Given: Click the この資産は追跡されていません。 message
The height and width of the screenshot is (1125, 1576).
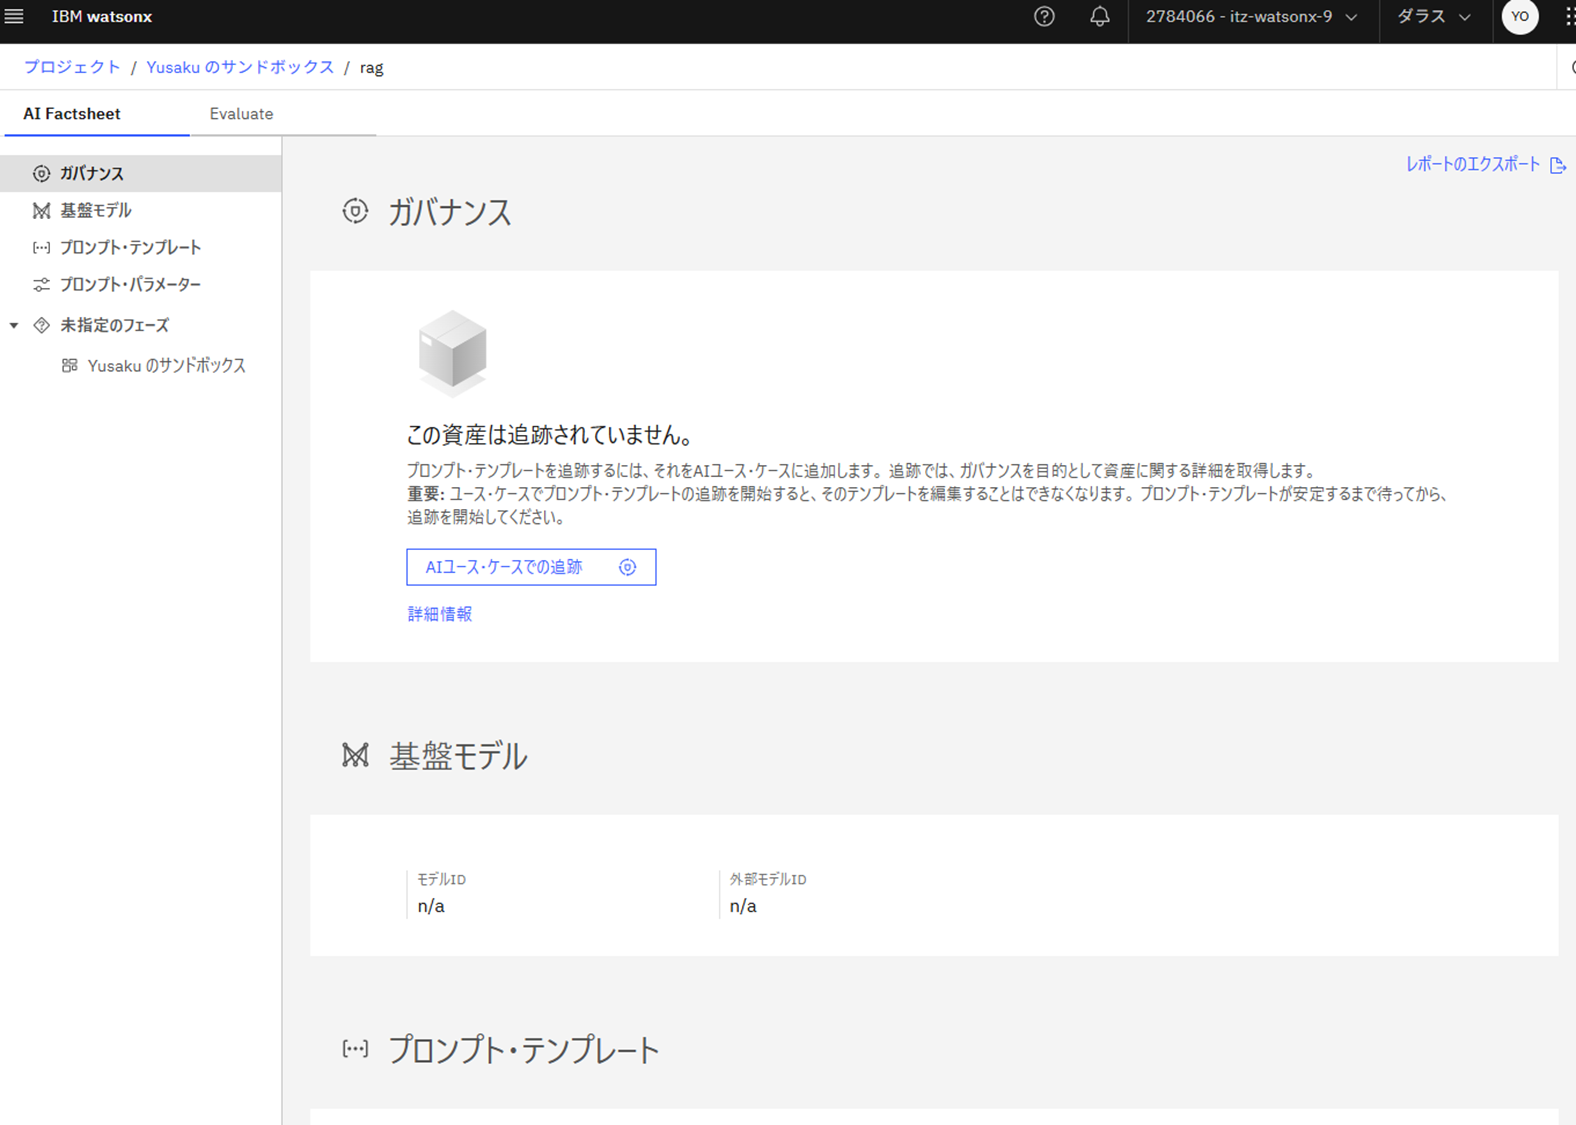Looking at the screenshot, I should [x=550, y=435].
